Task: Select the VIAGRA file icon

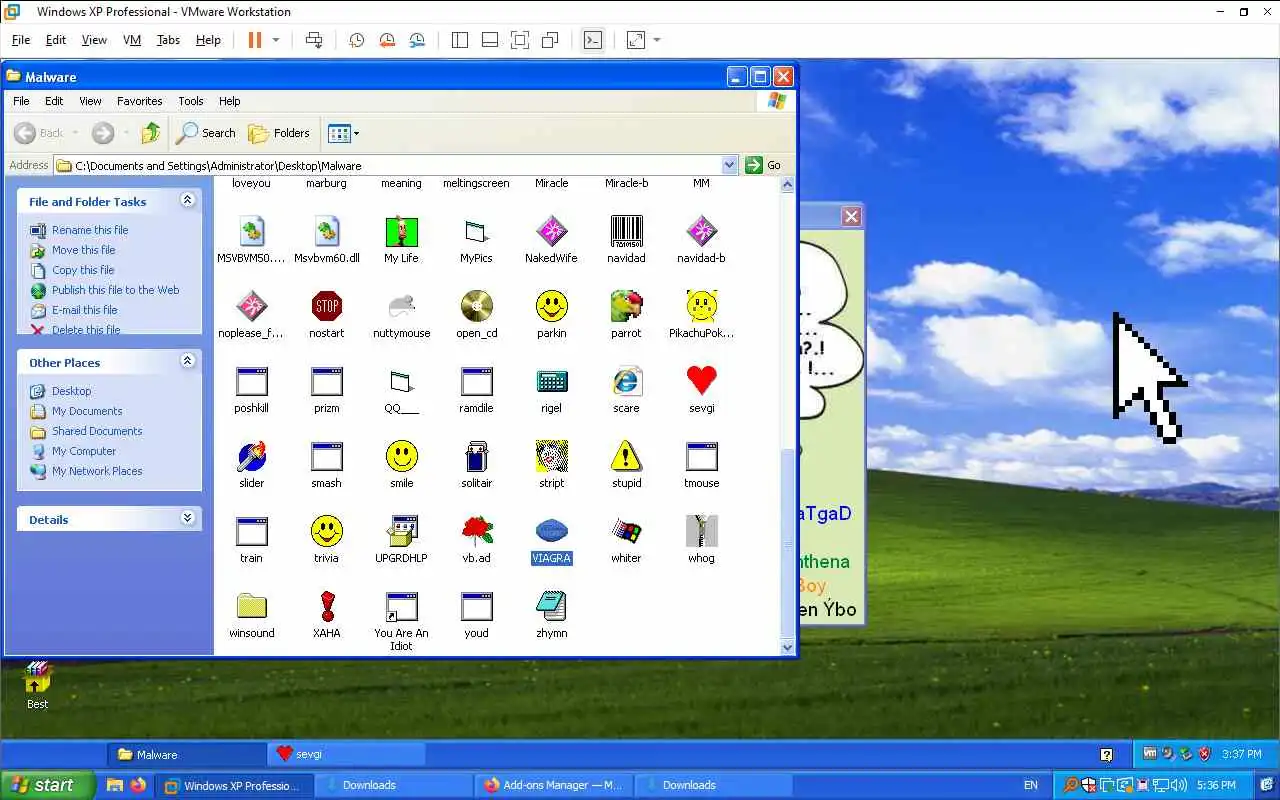Action: coord(551,531)
